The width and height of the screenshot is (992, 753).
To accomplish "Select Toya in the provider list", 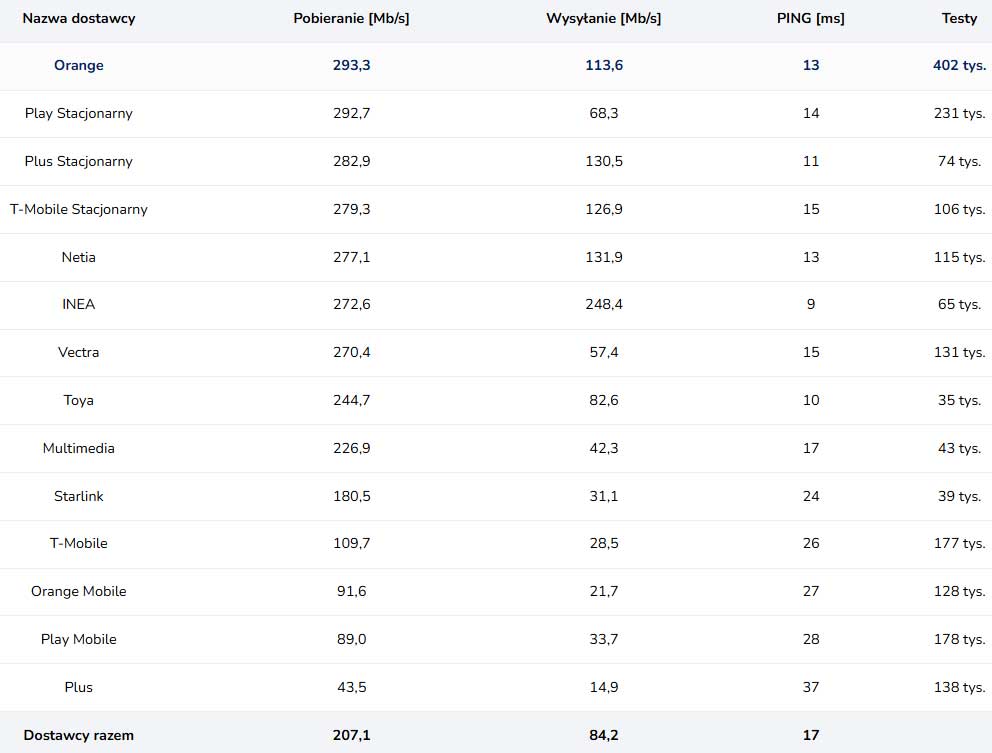I will click(x=79, y=400).
